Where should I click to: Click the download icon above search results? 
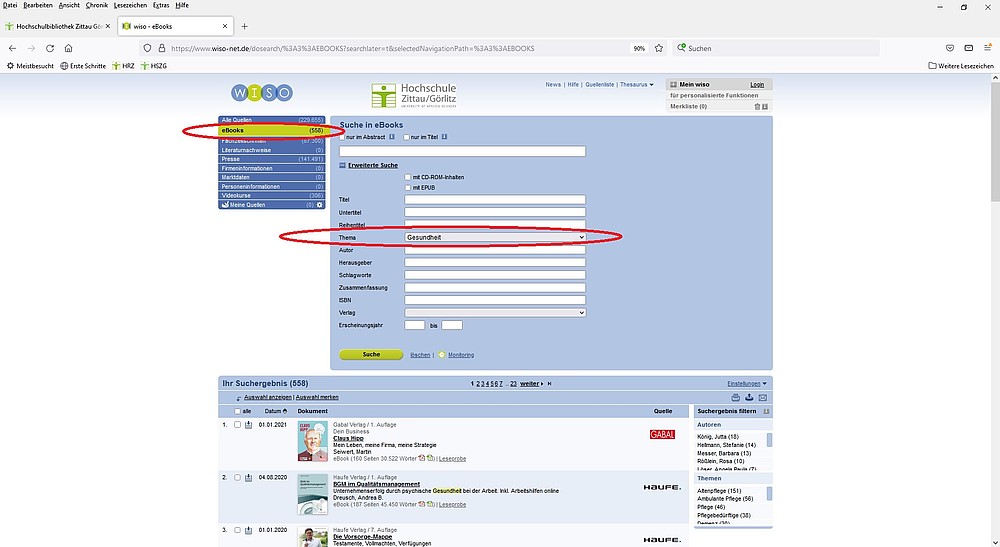[749, 397]
